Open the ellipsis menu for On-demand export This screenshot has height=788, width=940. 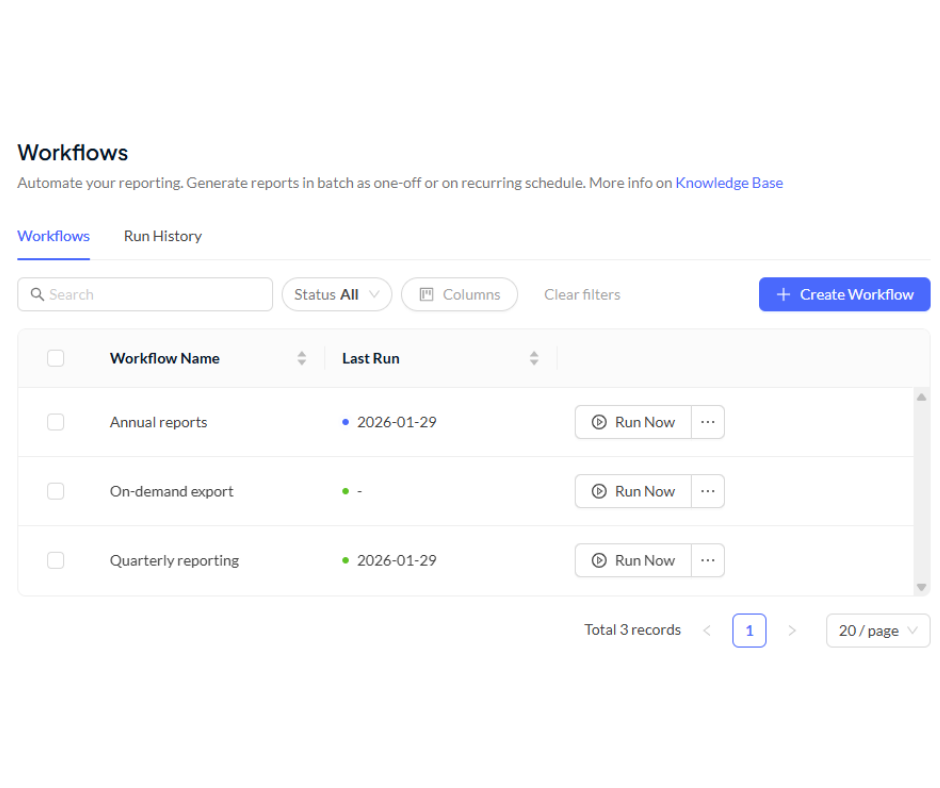[708, 491]
